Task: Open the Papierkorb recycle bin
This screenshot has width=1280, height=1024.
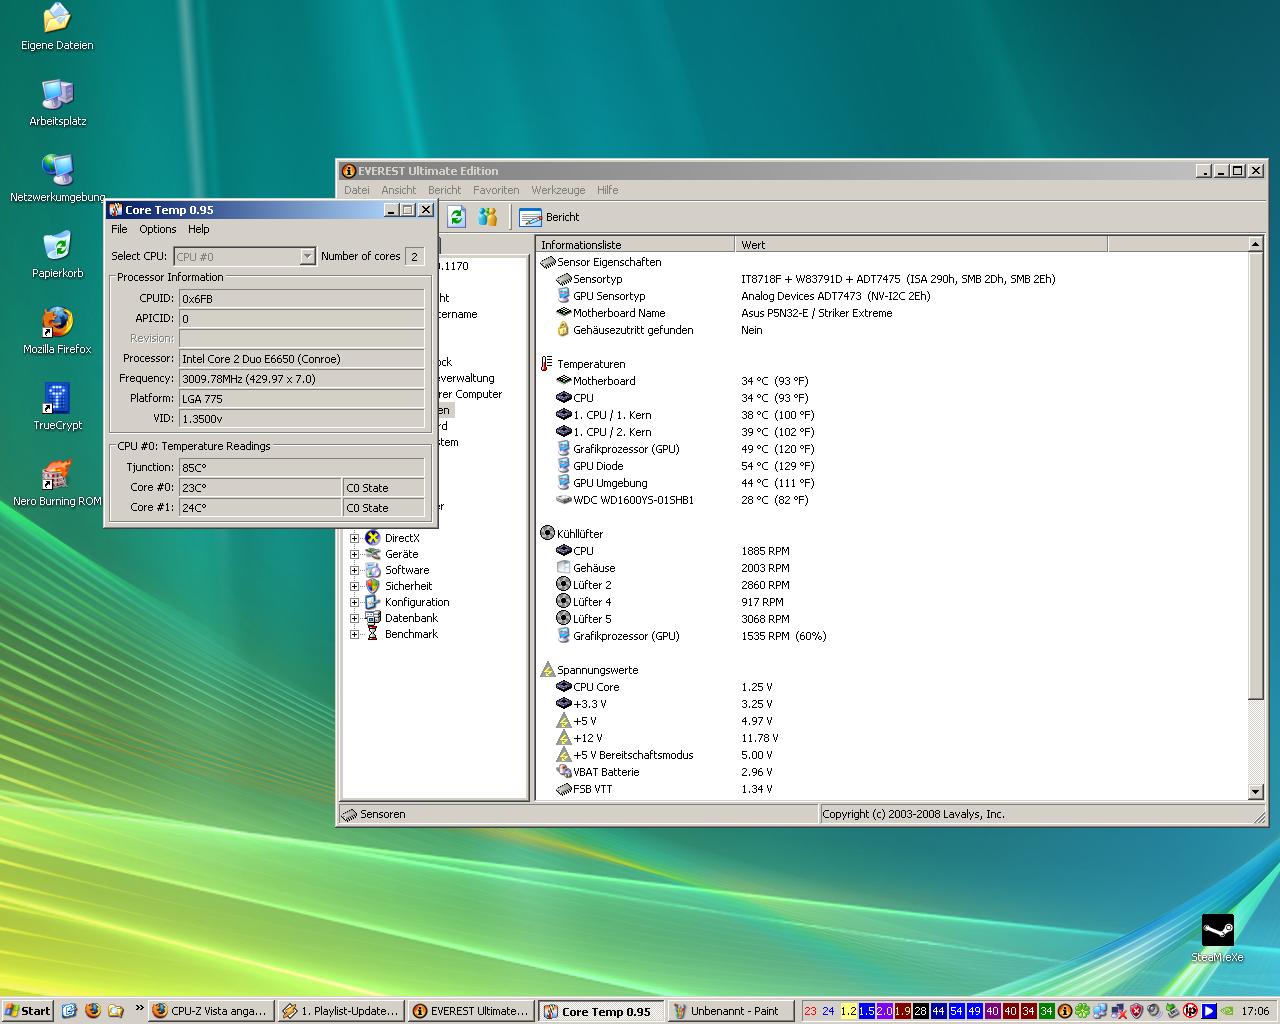Action: tap(57, 247)
